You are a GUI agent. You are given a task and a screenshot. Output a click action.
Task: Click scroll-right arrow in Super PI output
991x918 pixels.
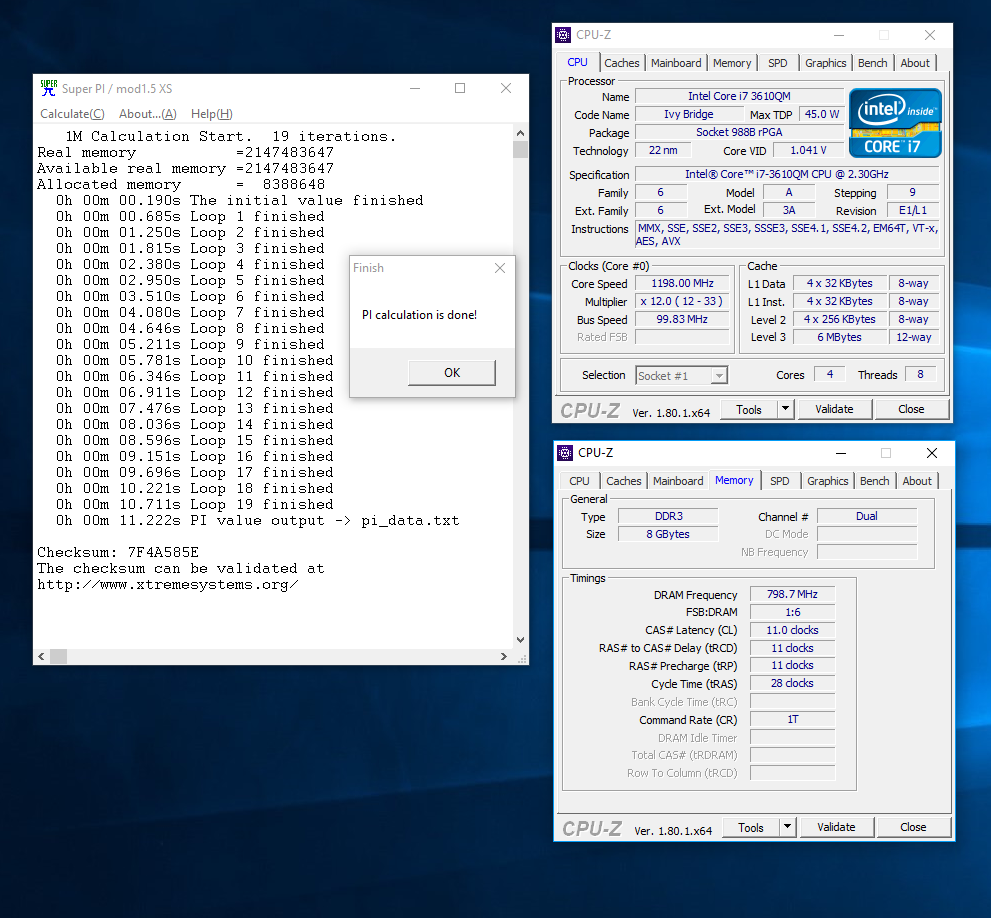(504, 656)
